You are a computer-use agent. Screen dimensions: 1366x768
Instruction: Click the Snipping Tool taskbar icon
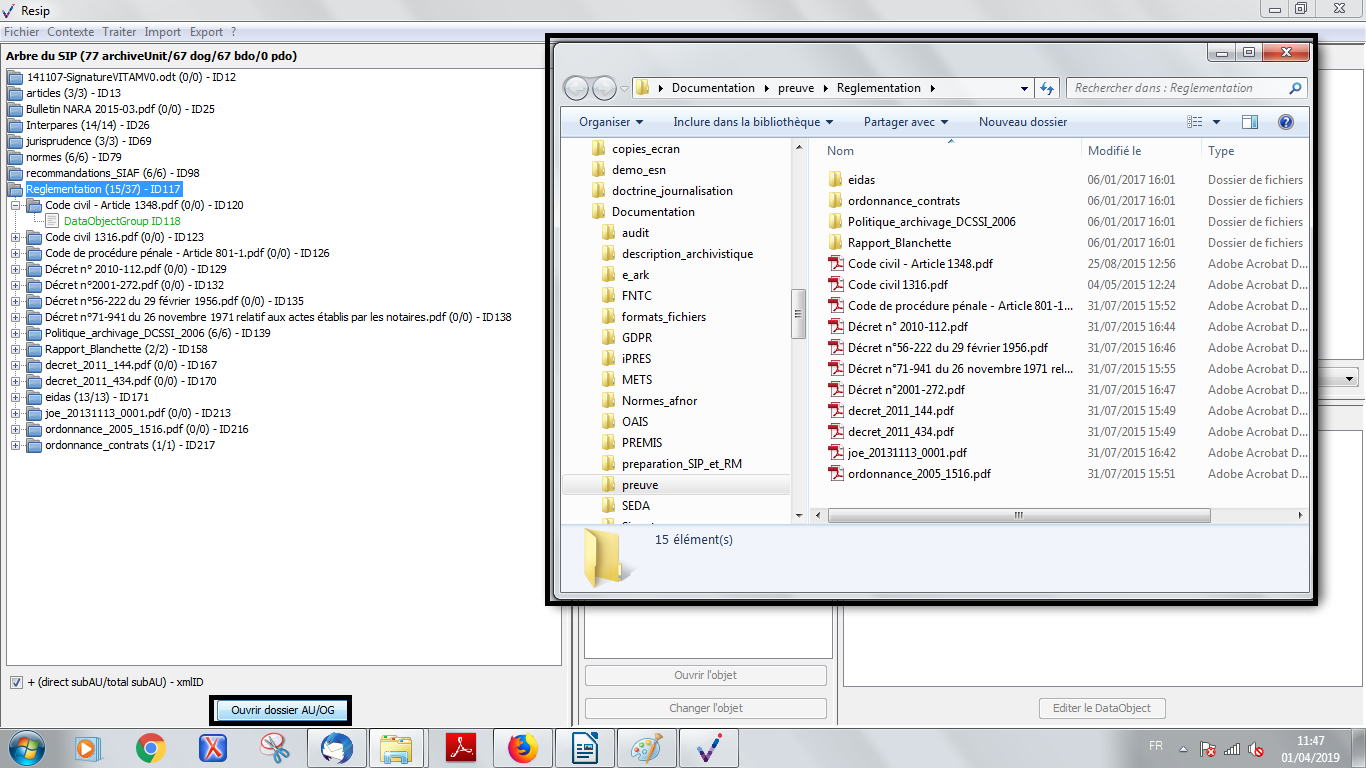coord(273,747)
